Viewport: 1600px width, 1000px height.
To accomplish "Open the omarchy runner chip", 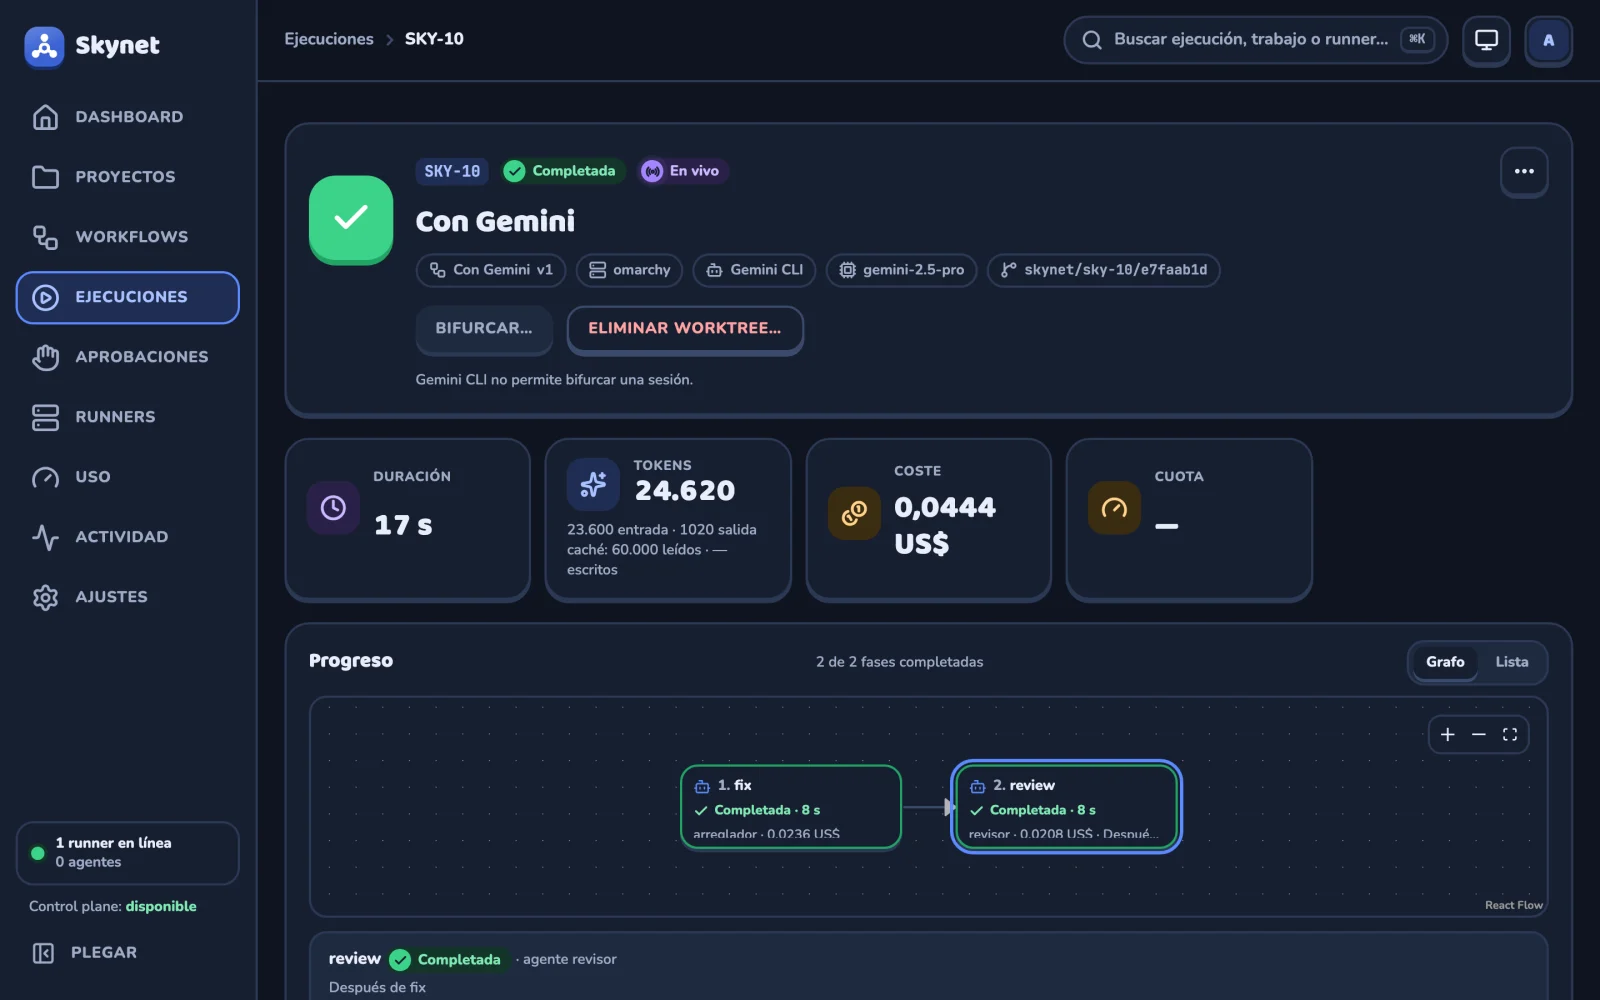I will (x=629, y=270).
